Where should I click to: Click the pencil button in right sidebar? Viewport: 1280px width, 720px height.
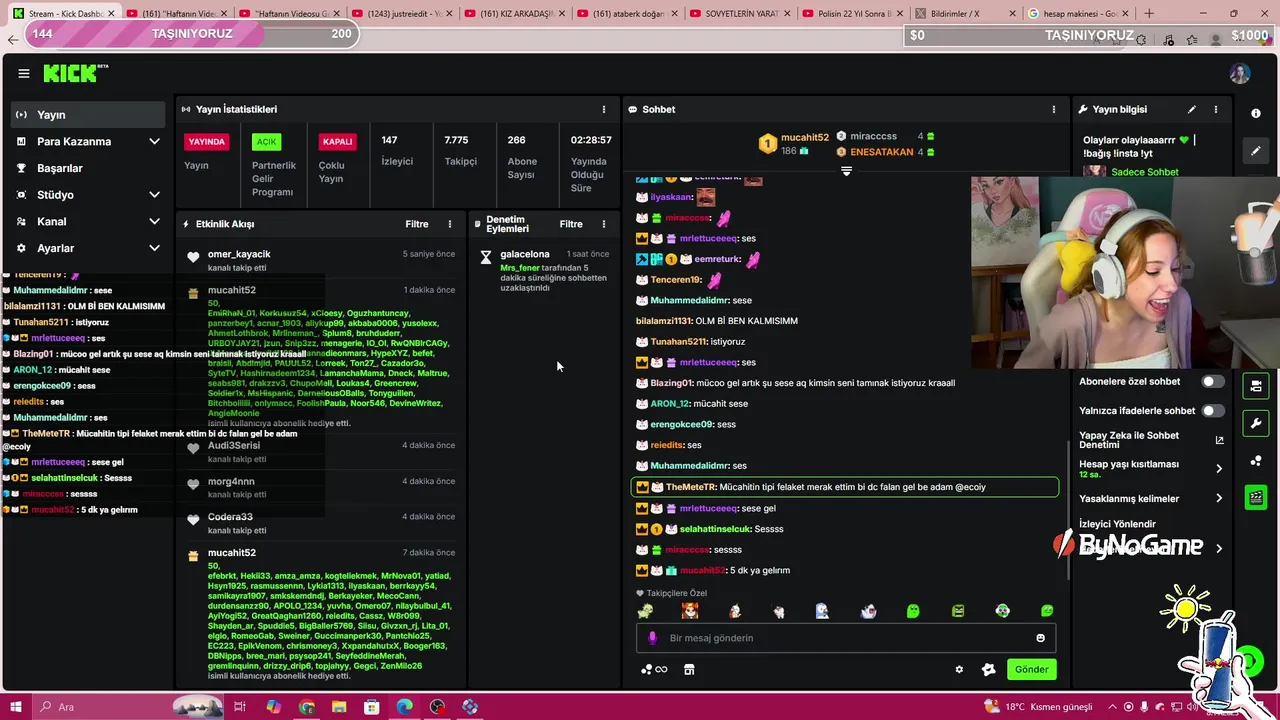[1256, 151]
